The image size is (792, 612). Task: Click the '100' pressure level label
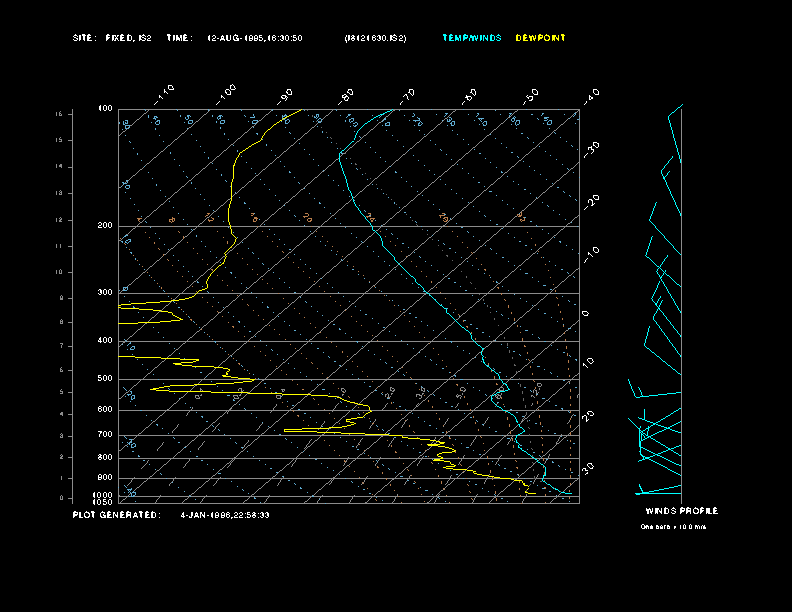pyautogui.click(x=105, y=109)
